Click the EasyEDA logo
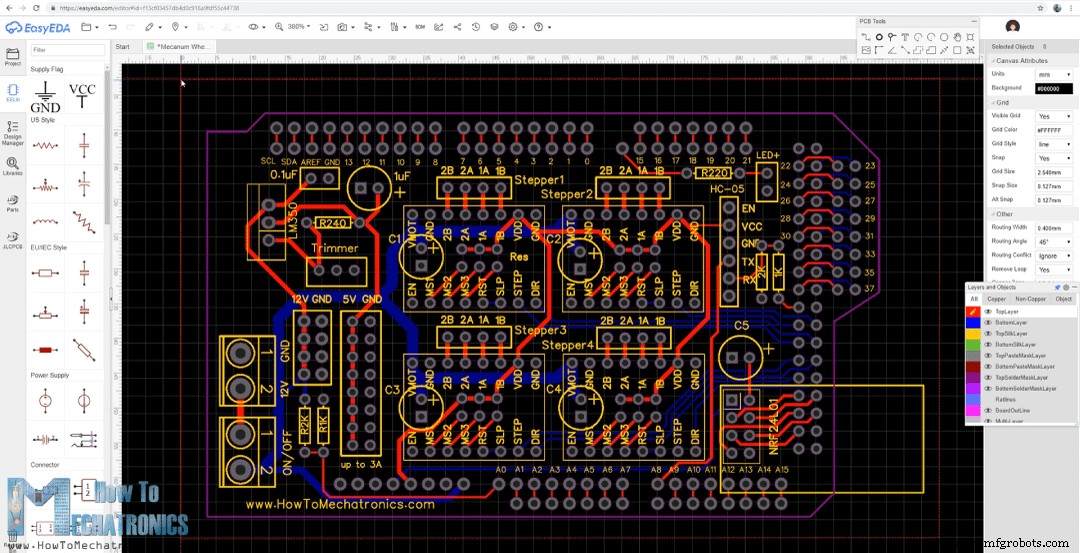Viewport: 1080px width, 553px height. tap(36, 26)
